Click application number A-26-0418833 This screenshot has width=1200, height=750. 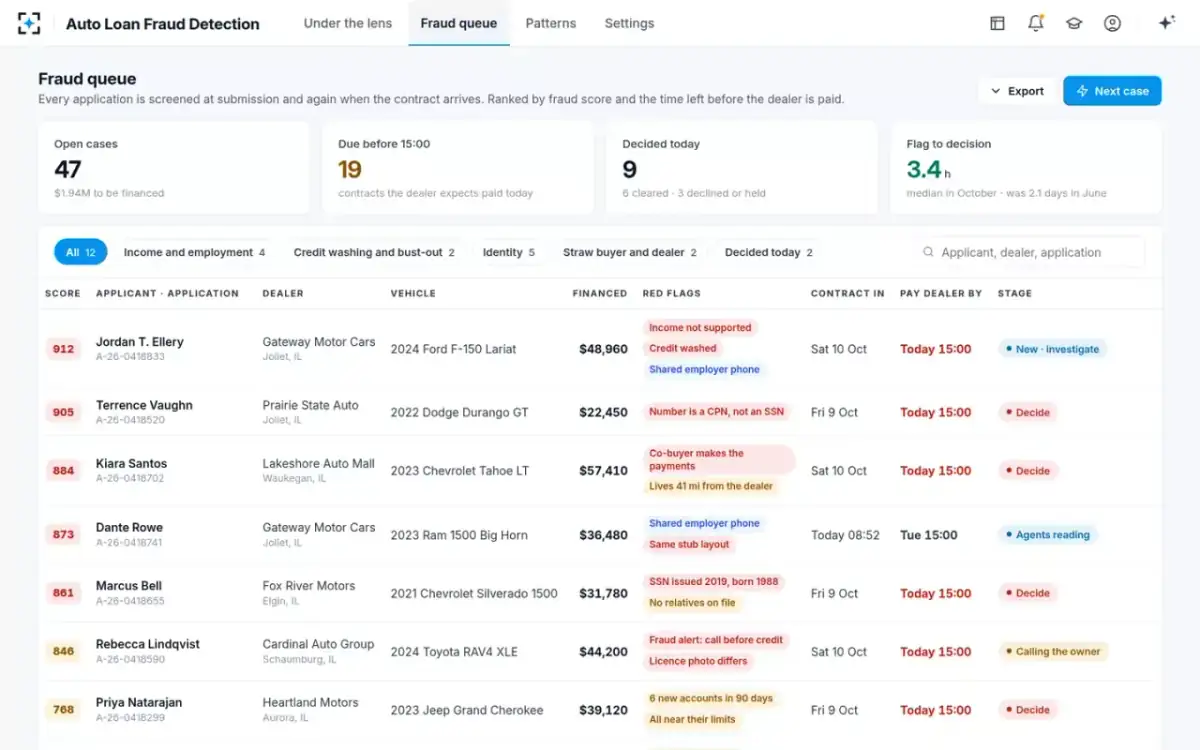click(130, 356)
